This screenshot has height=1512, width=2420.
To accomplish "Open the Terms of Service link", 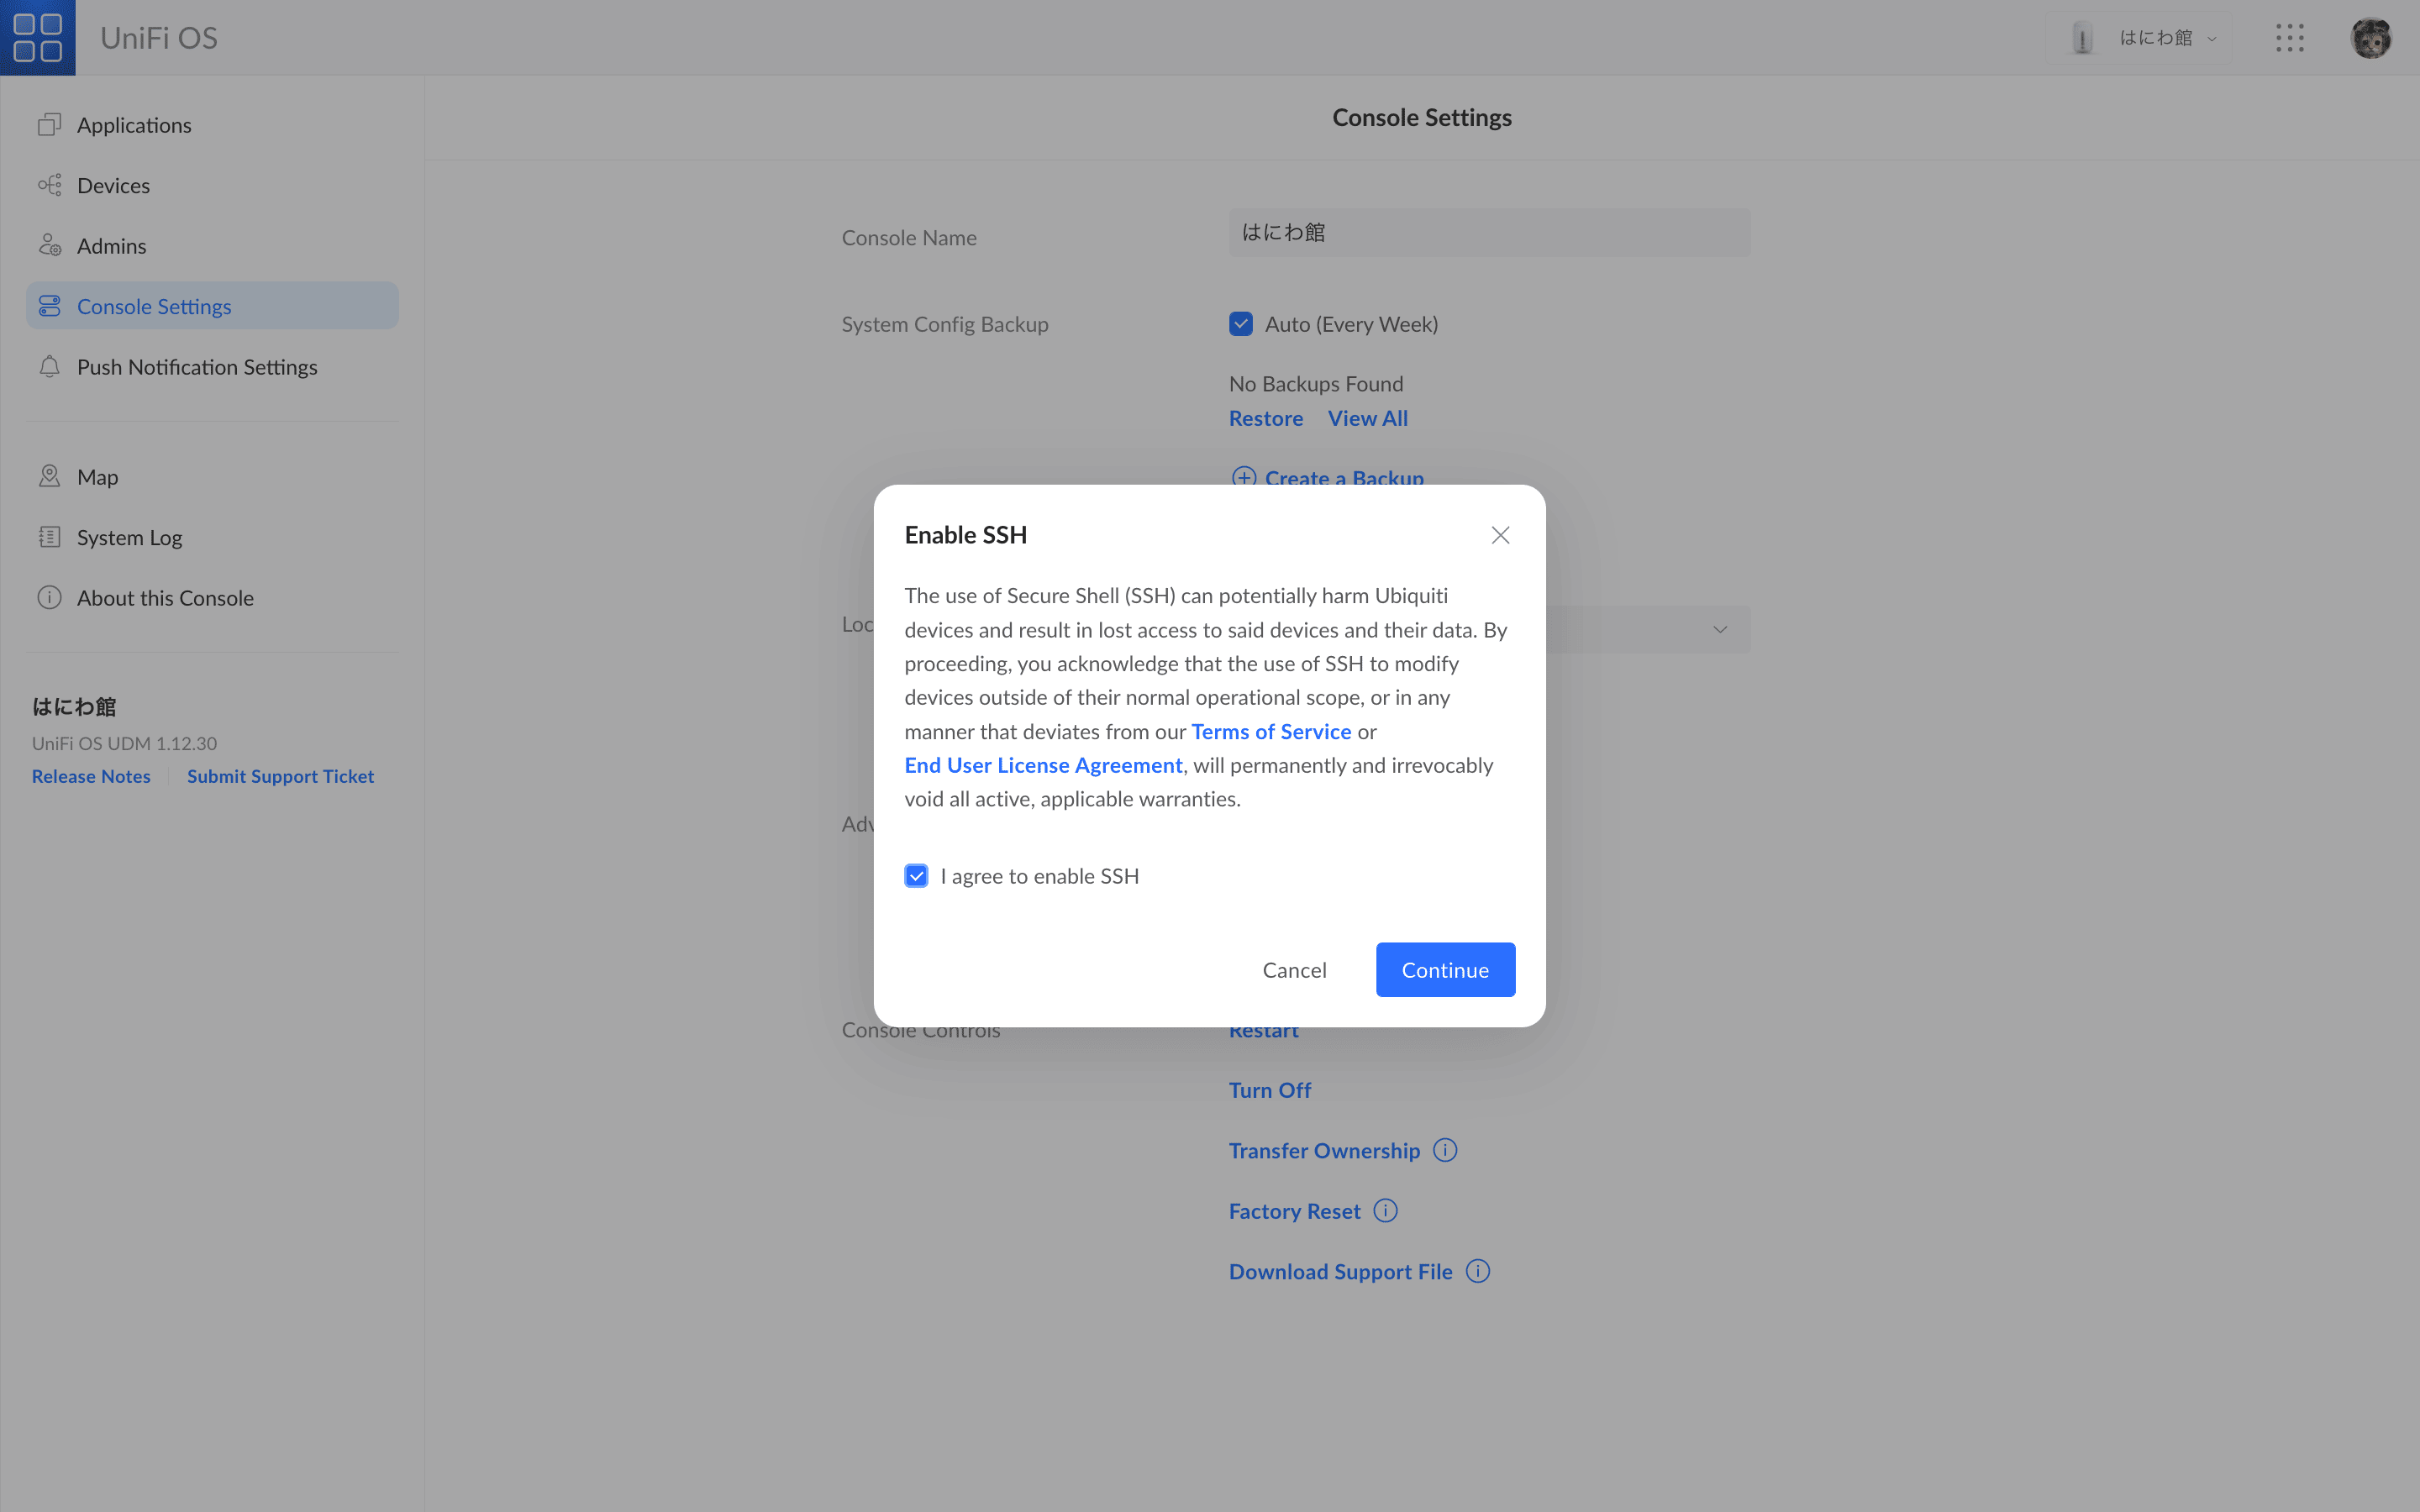I will pyautogui.click(x=1271, y=731).
